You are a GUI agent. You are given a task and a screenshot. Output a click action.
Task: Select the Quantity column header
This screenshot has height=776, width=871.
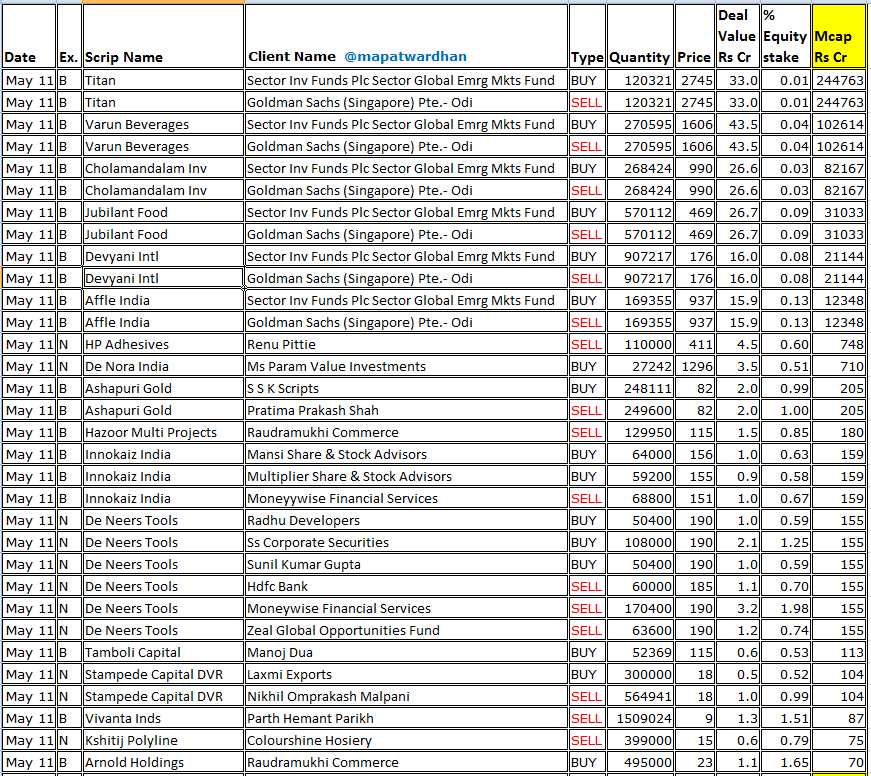640,36
